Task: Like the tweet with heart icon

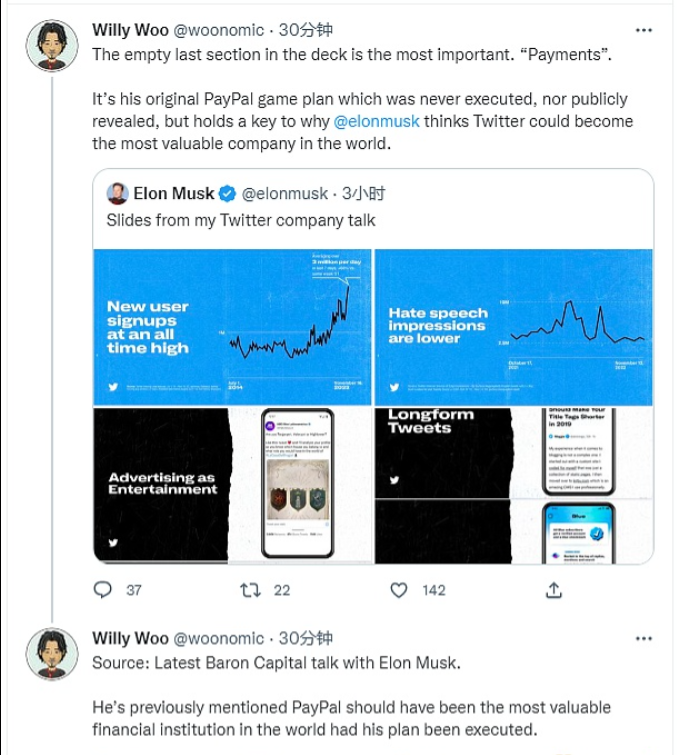Action: (x=400, y=590)
